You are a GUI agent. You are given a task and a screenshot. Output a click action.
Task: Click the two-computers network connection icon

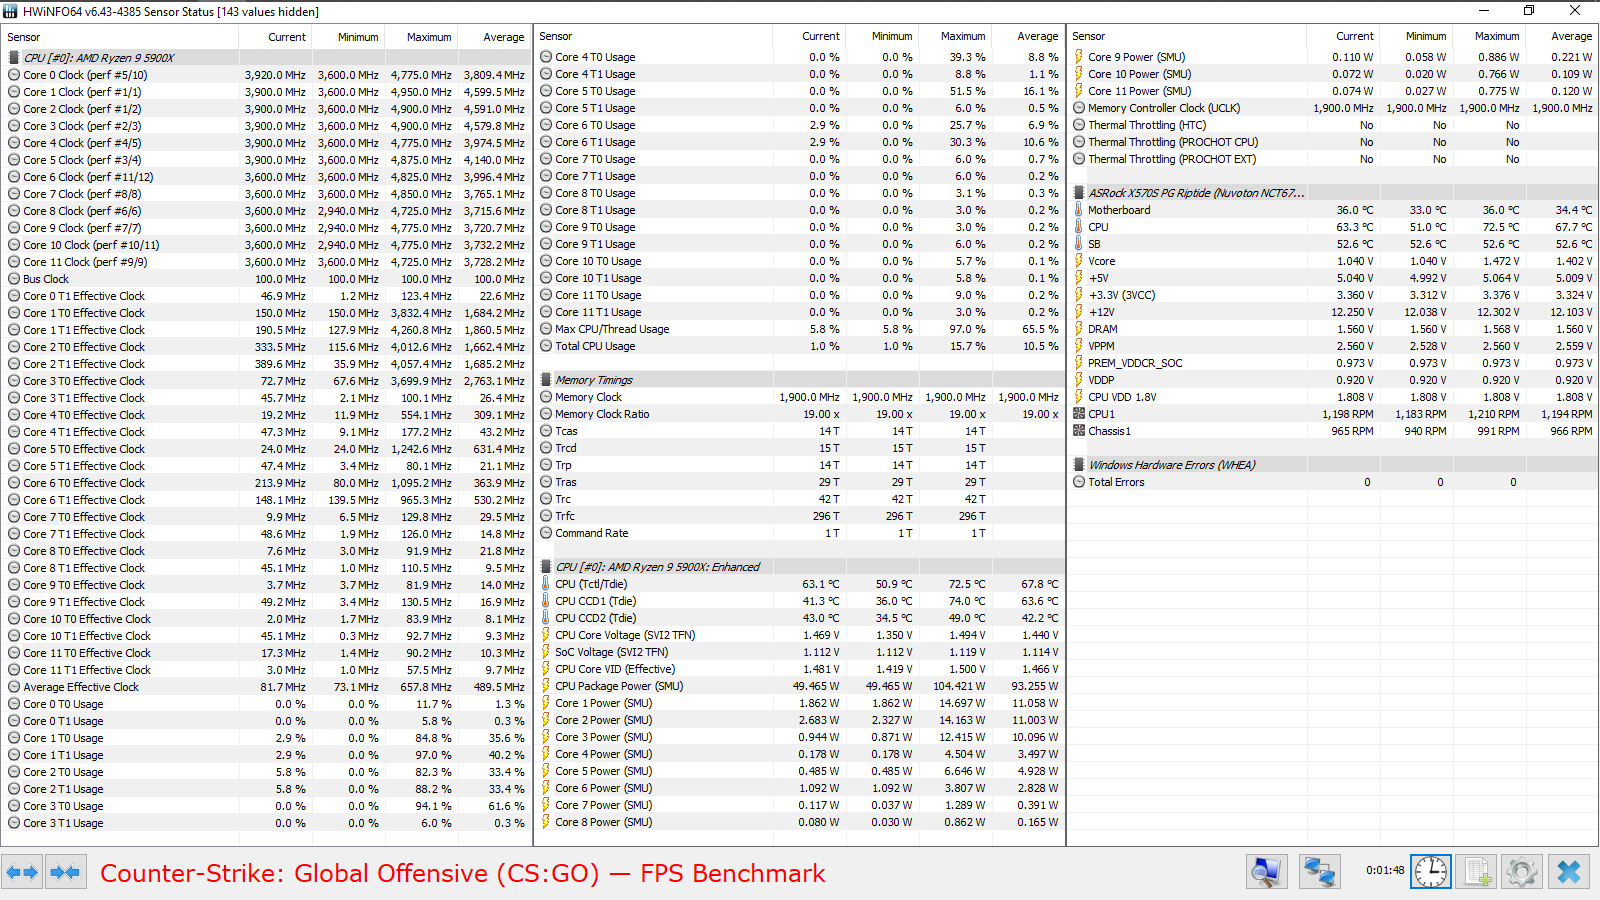(1319, 873)
